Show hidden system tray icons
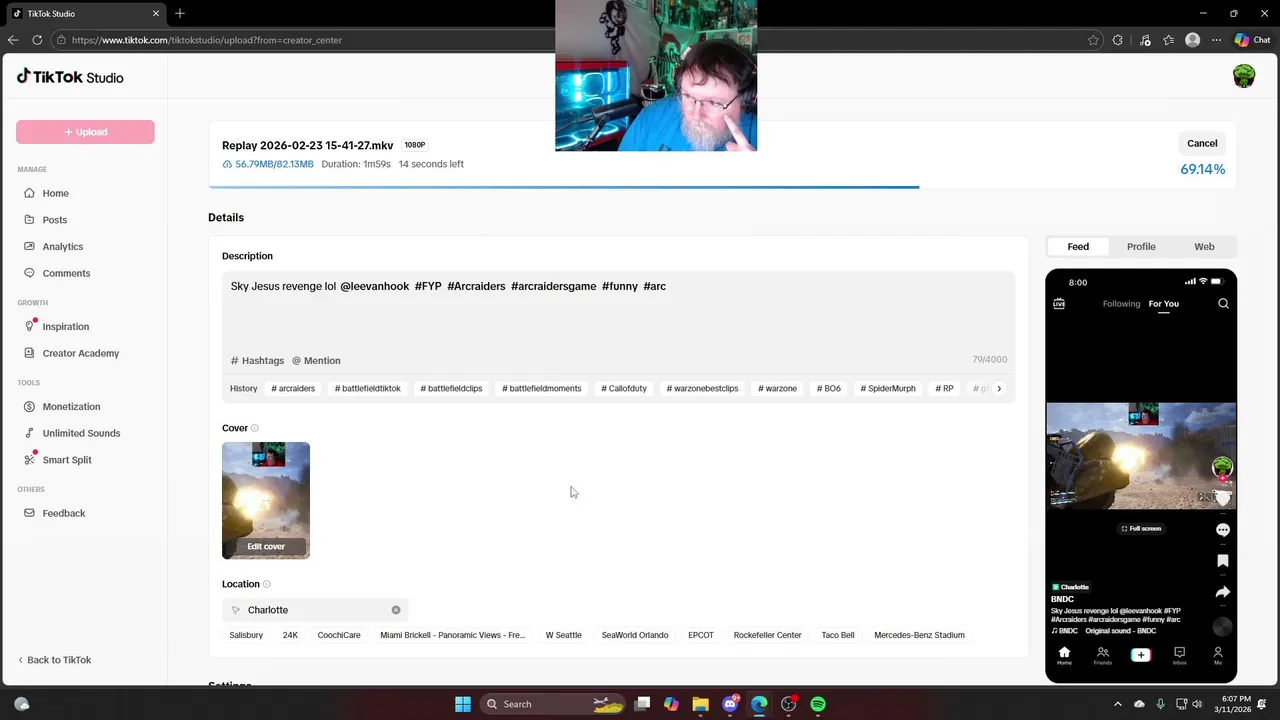This screenshot has width=1280, height=720. [x=1118, y=704]
